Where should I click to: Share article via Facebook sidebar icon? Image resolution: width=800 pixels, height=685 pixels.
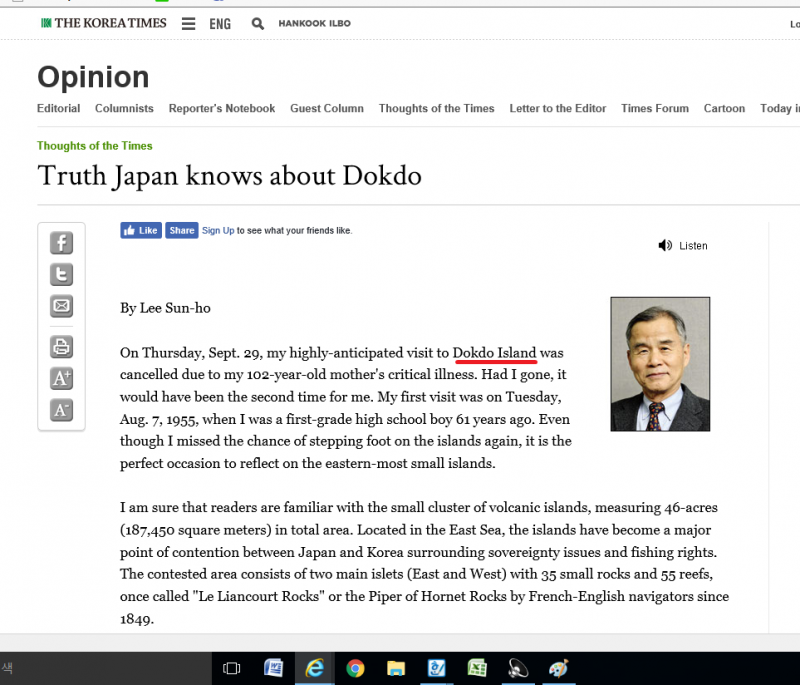[x=61, y=242]
